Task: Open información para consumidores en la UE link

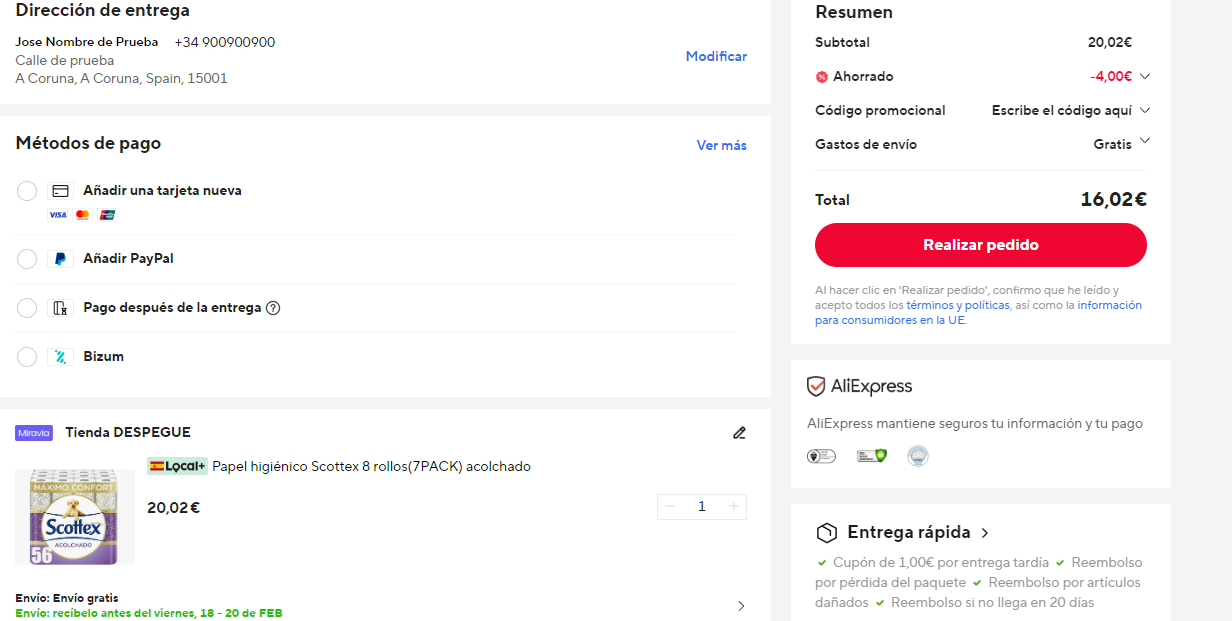Action: pyautogui.click(x=978, y=313)
